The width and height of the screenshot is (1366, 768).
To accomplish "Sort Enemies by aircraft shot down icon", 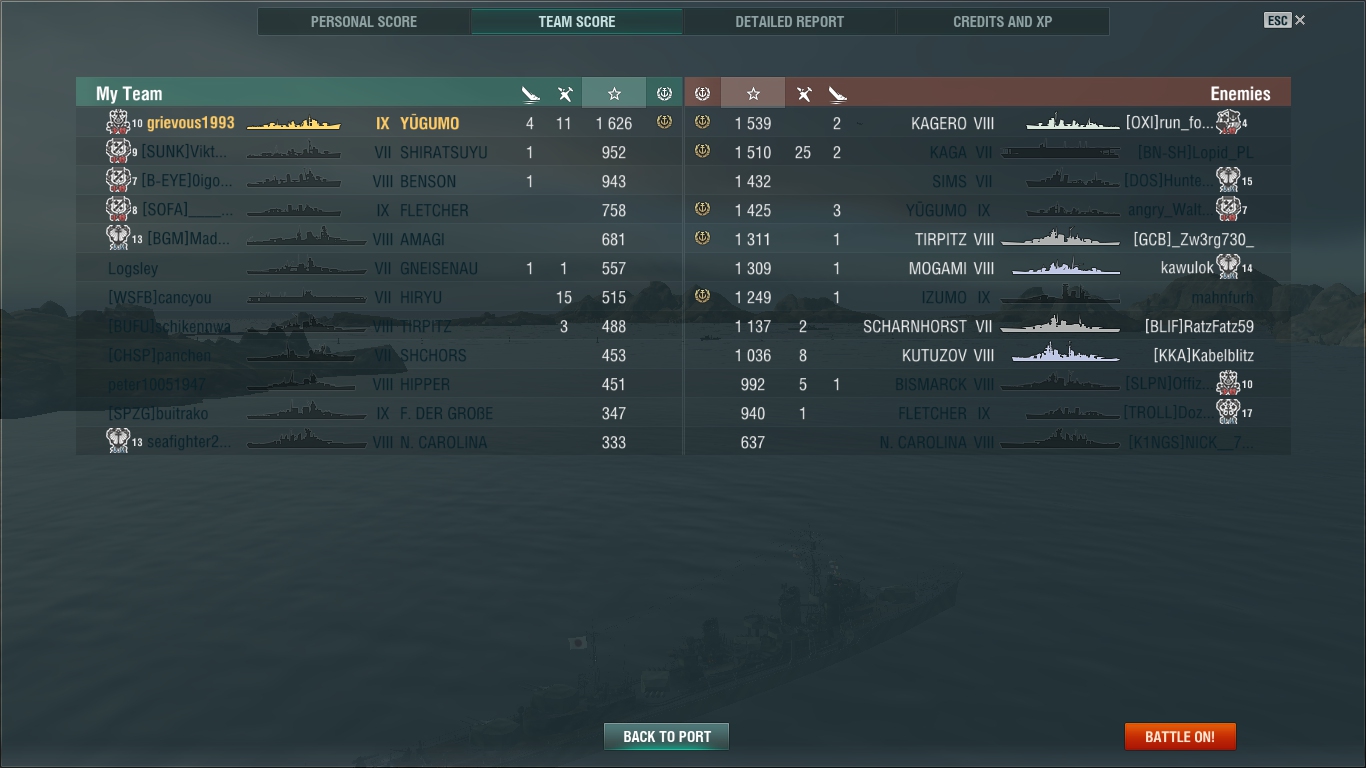I will tap(803, 94).
